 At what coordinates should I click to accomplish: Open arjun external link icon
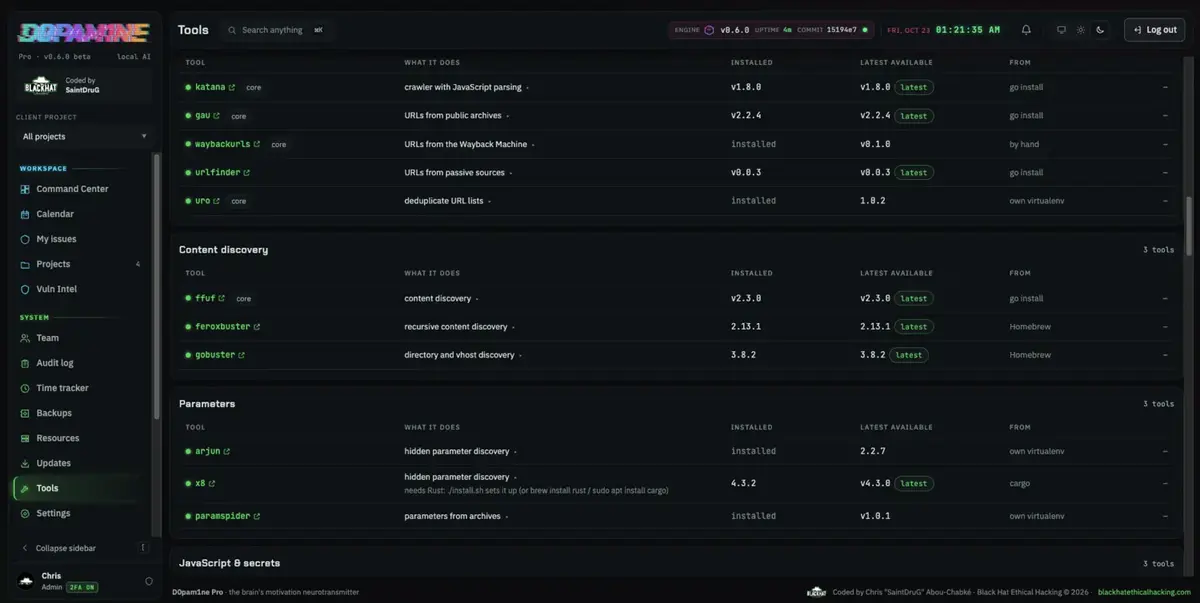coord(226,452)
